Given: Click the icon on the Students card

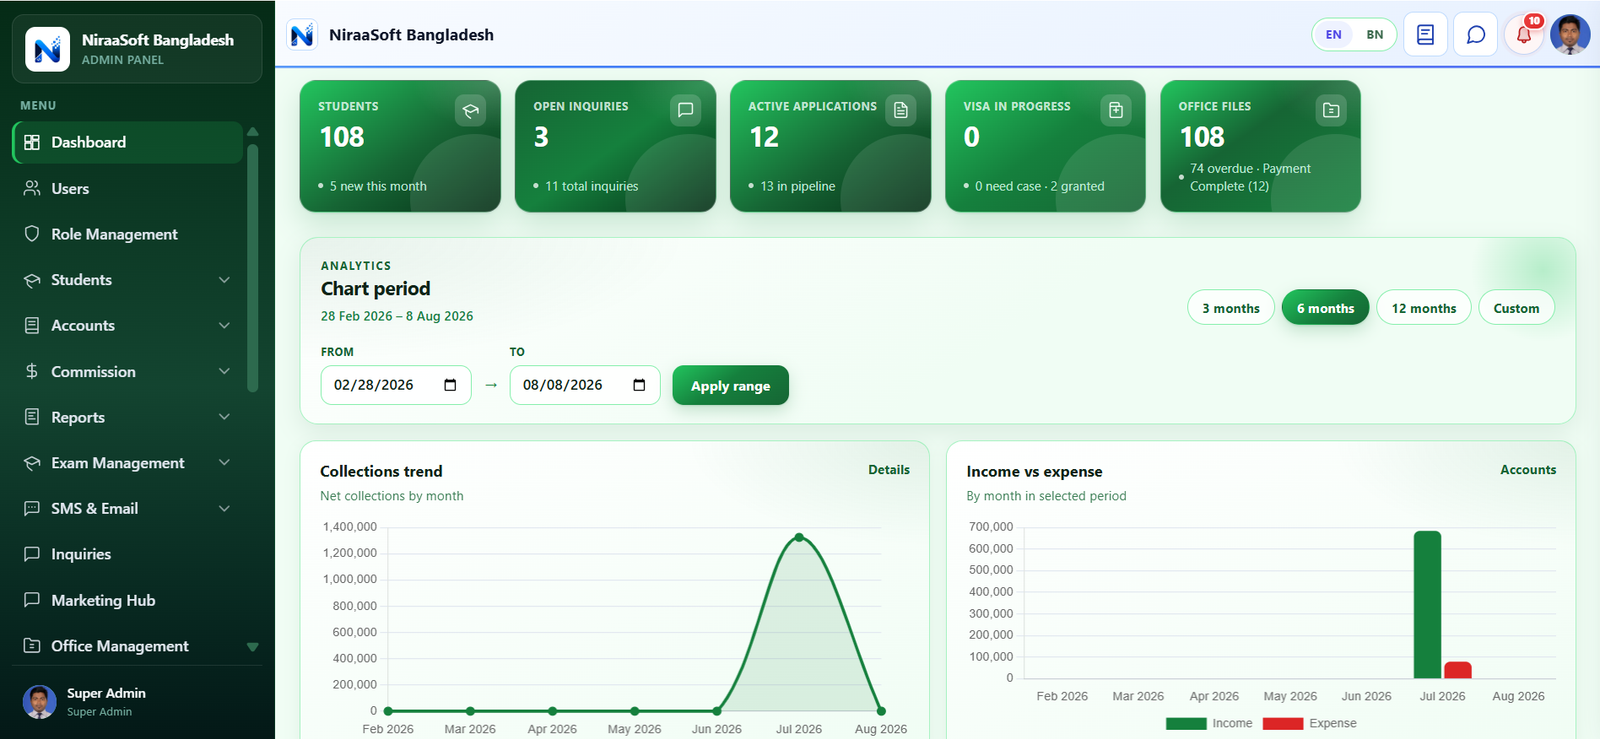Looking at the screenshot, I should [470, 110].
